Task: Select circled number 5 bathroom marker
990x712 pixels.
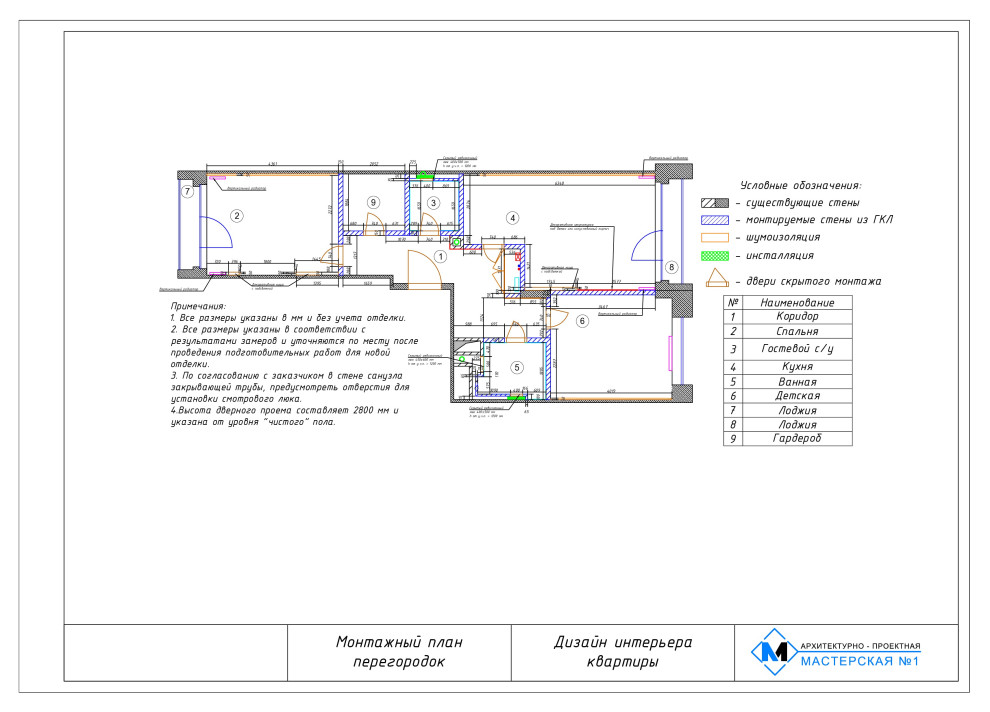Action: [517, 367]
